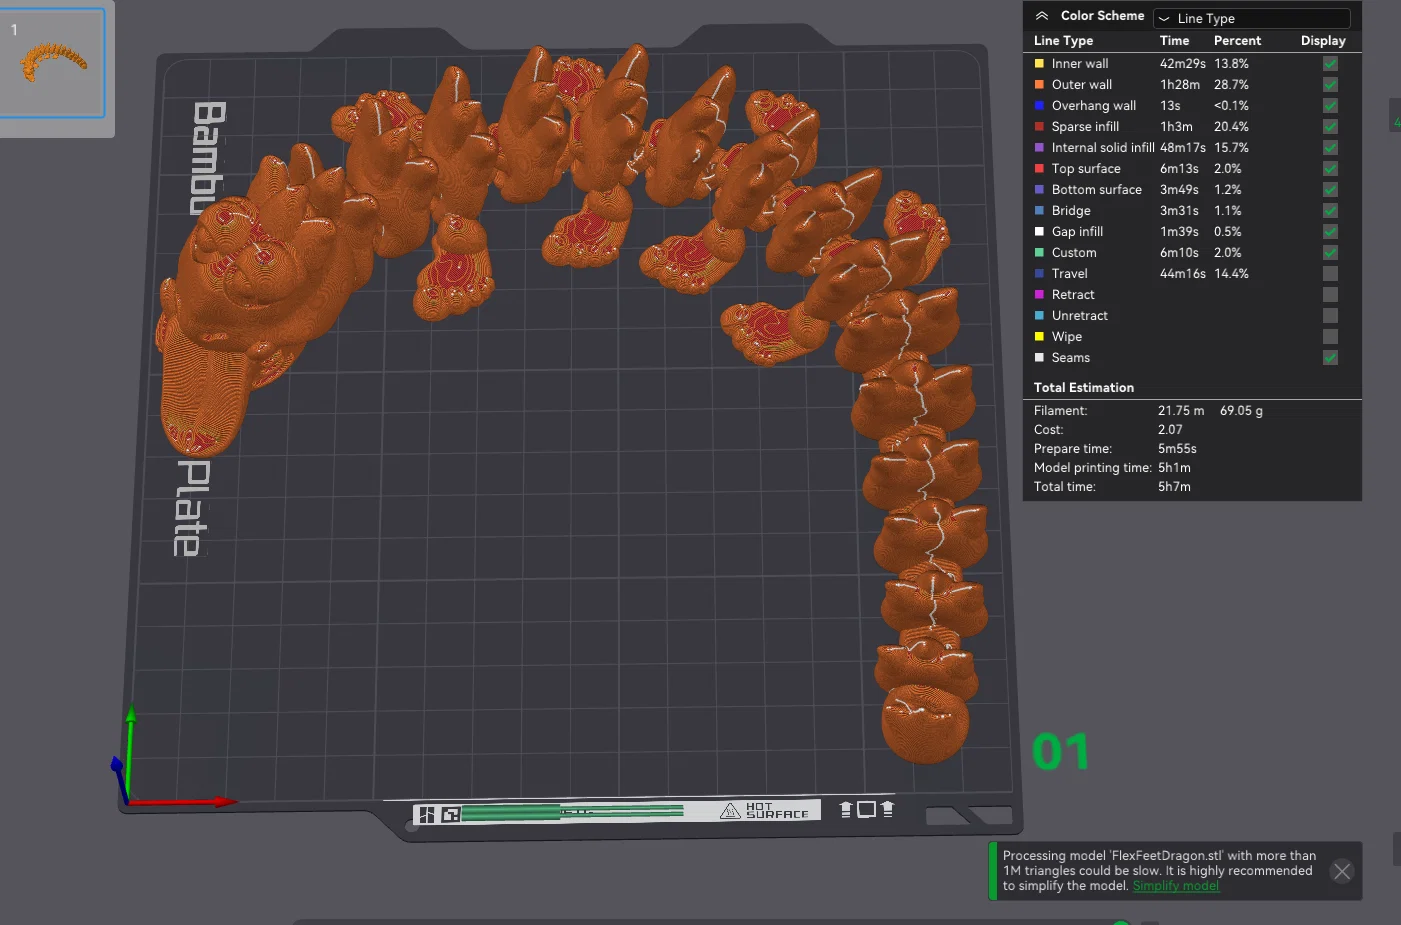Image resolution: width=1401 pixels, height=925 pixels.
Task: Show Retract moves with its checkbox
Action: (1330, 295)
